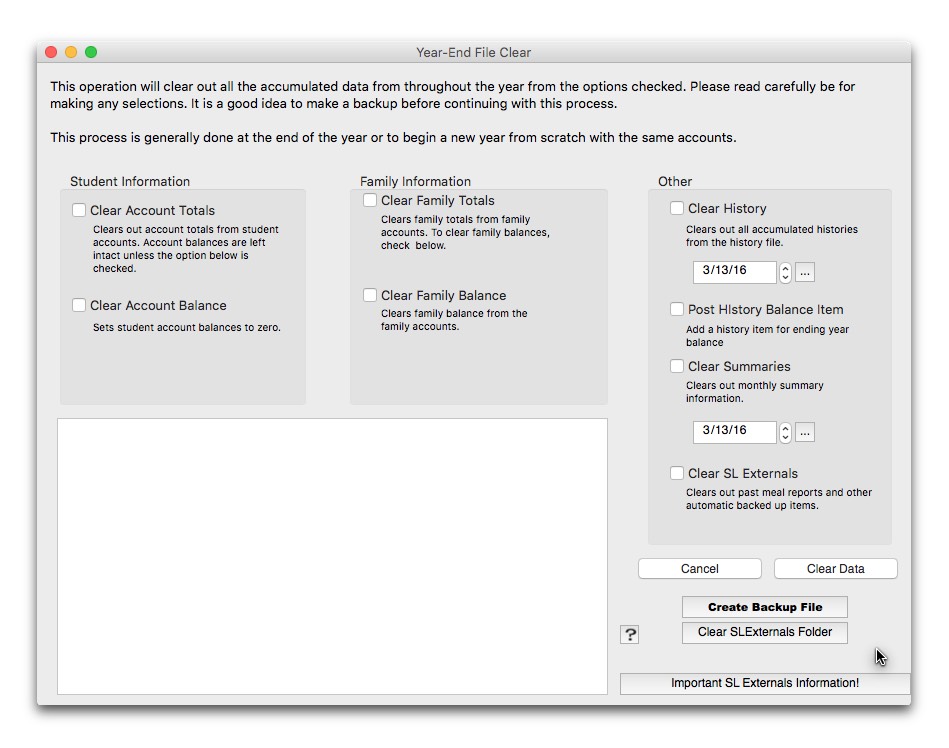Open date picker next to Clear Summaries date
The height and width of the screenshot is (748, 949).
coord(804,432)
